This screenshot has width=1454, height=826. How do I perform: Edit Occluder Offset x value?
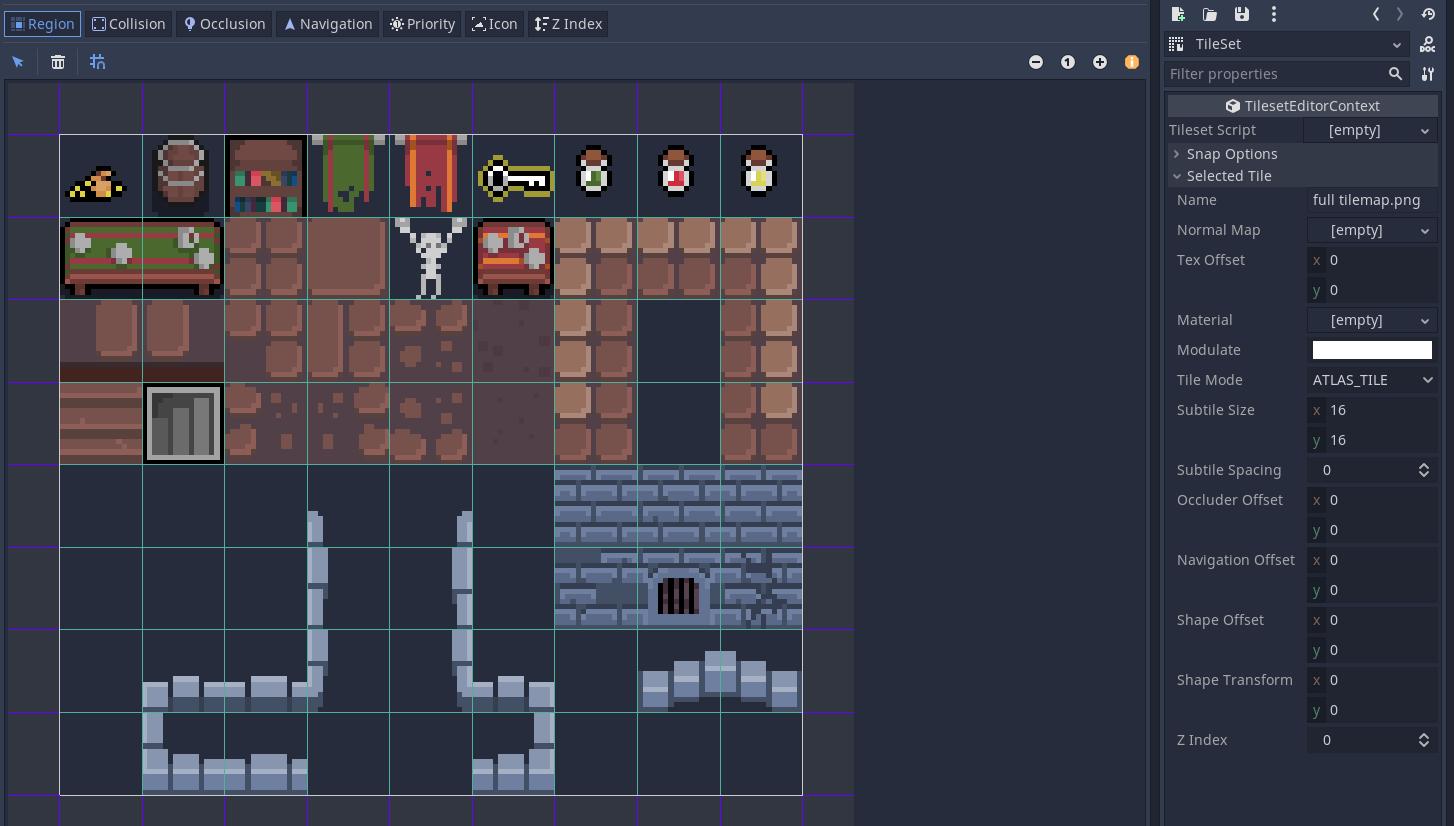1372,500
